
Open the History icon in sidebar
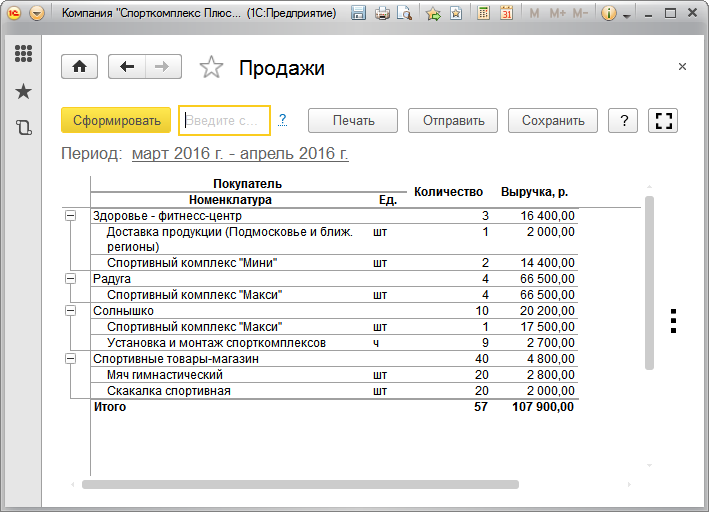coord(23,127)
